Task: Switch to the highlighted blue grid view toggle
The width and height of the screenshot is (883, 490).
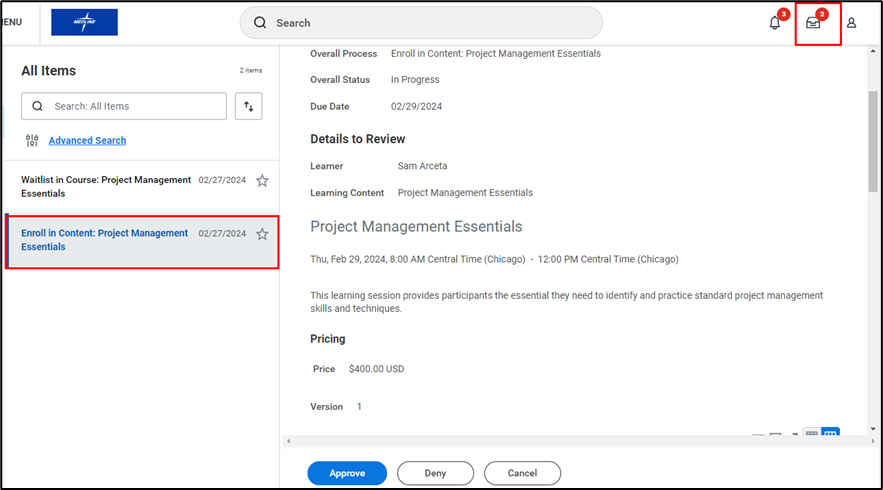Action: click(x=830, y=435)
